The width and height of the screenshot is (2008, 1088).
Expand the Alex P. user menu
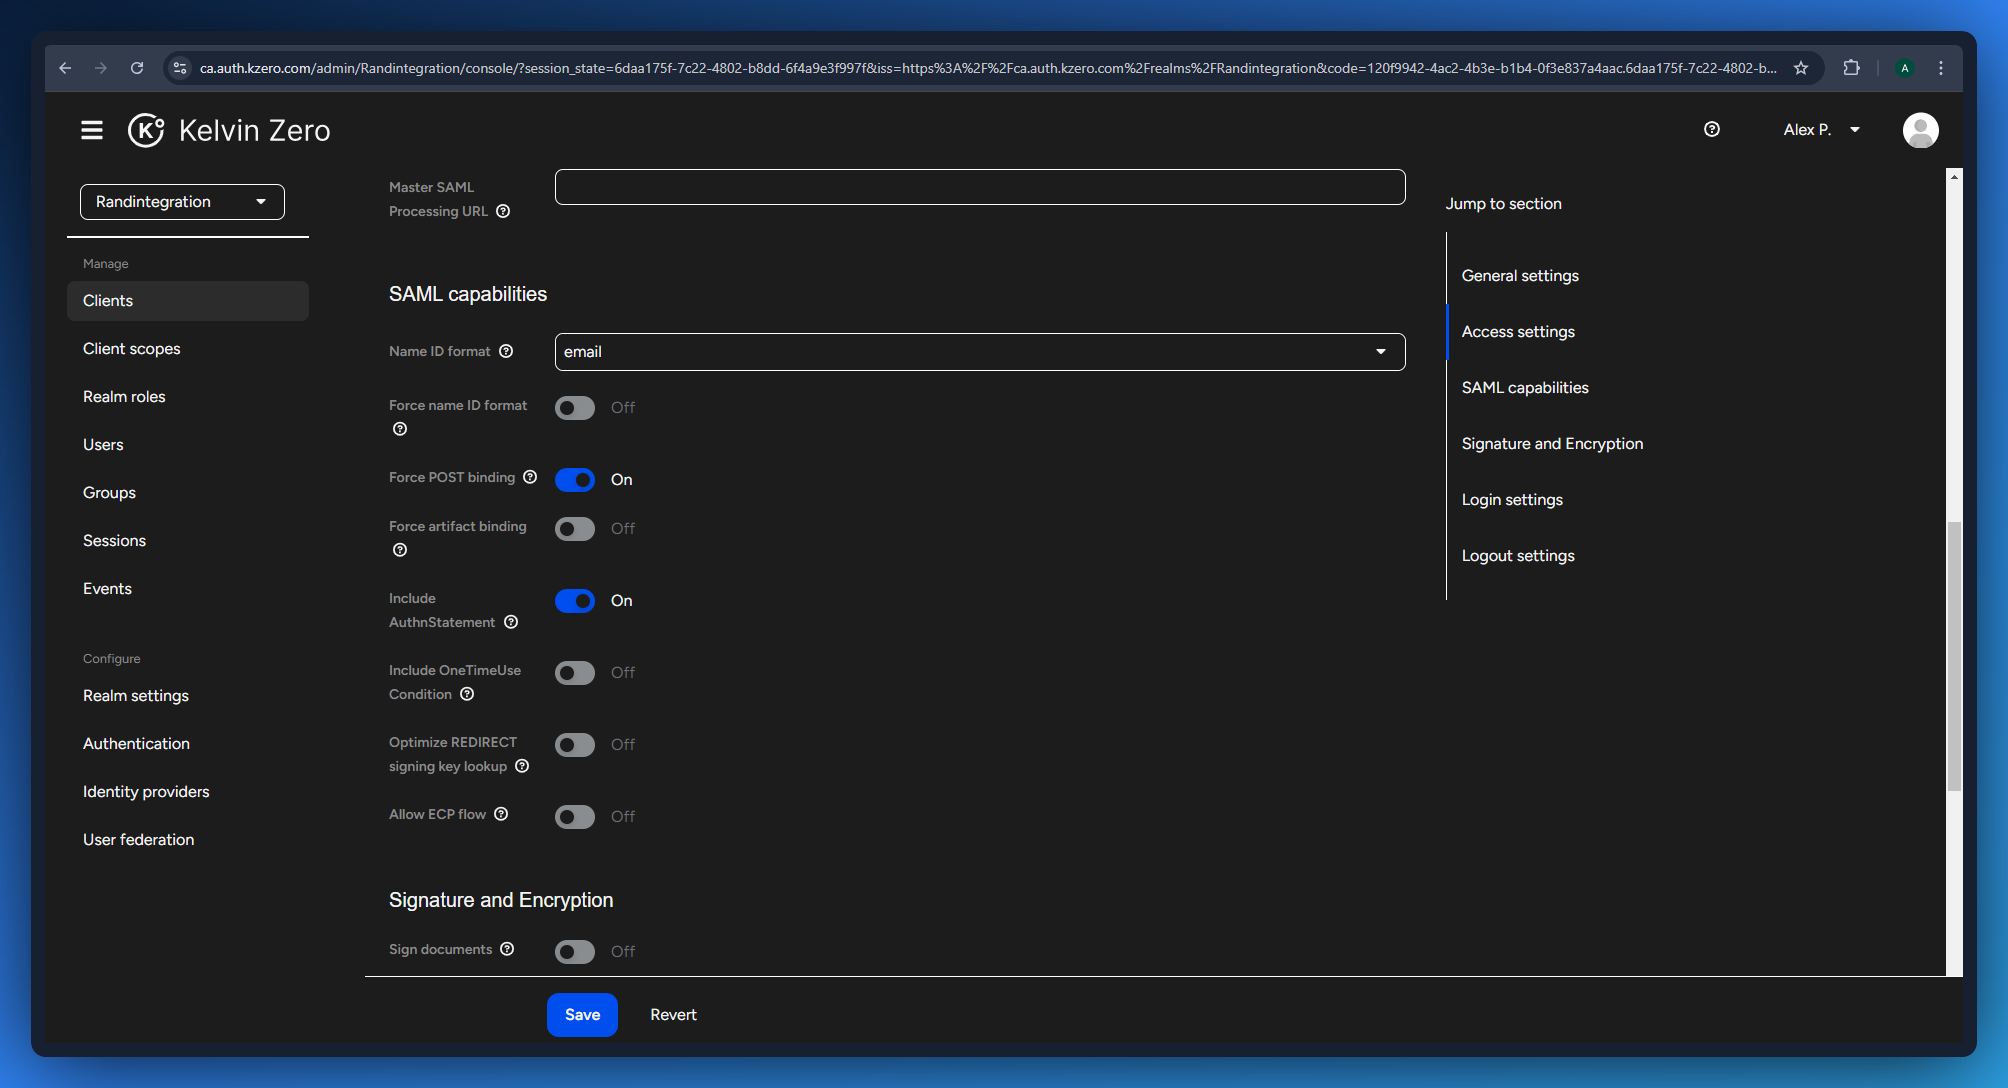[1822, 130]
